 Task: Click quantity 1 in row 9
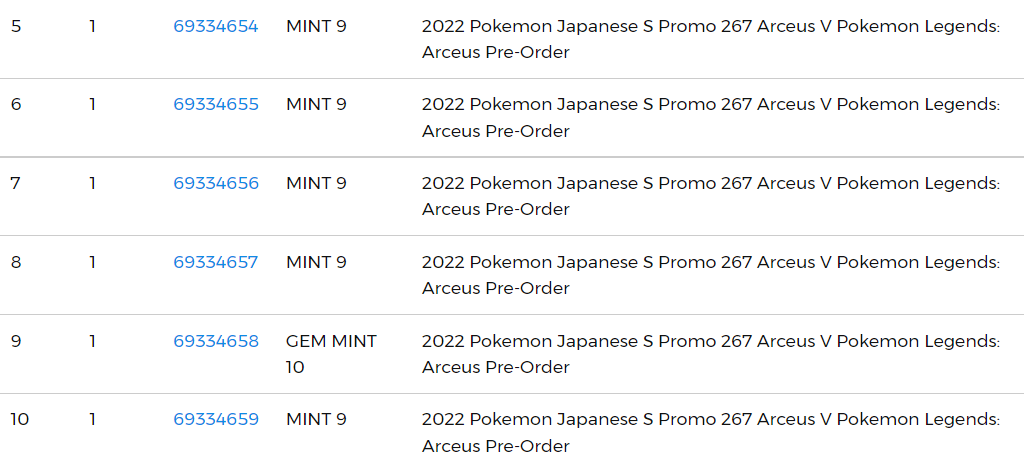tap(93, 341)
